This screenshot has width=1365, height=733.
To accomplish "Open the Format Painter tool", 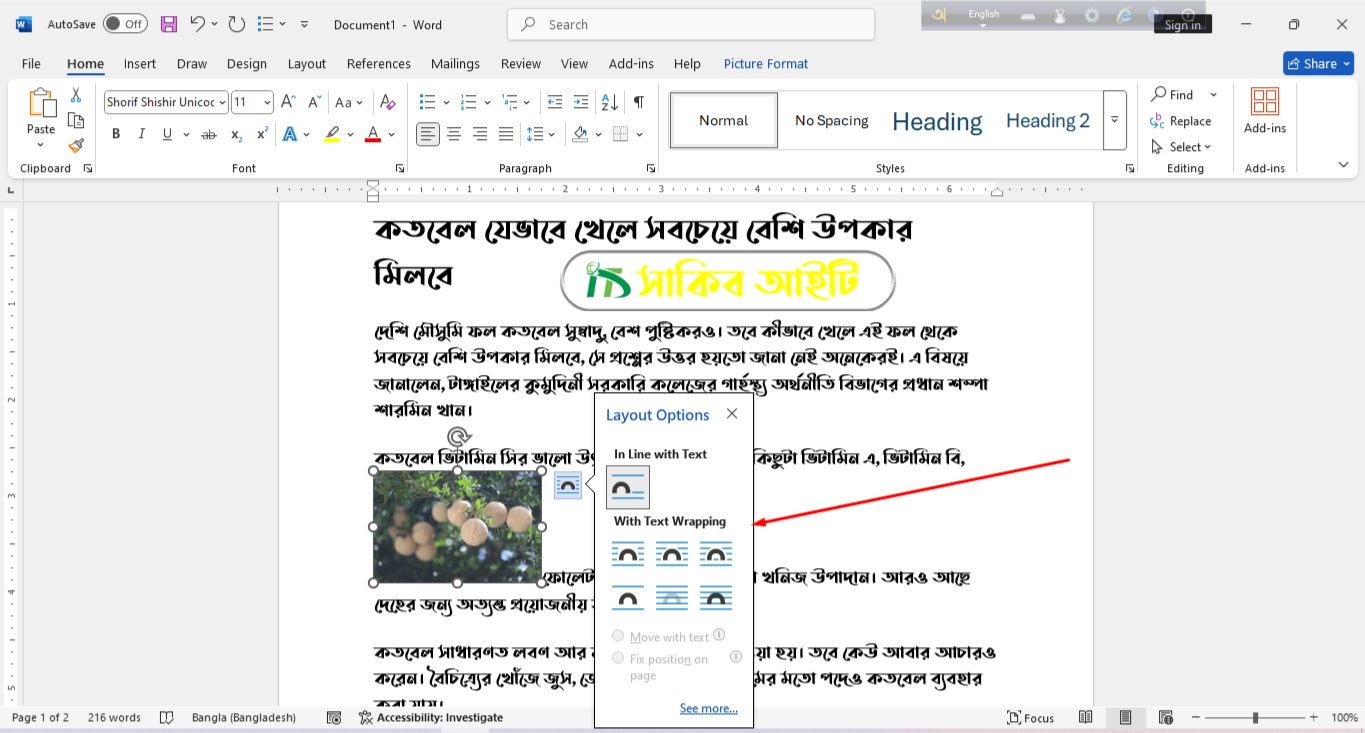I will pos(76,146).
